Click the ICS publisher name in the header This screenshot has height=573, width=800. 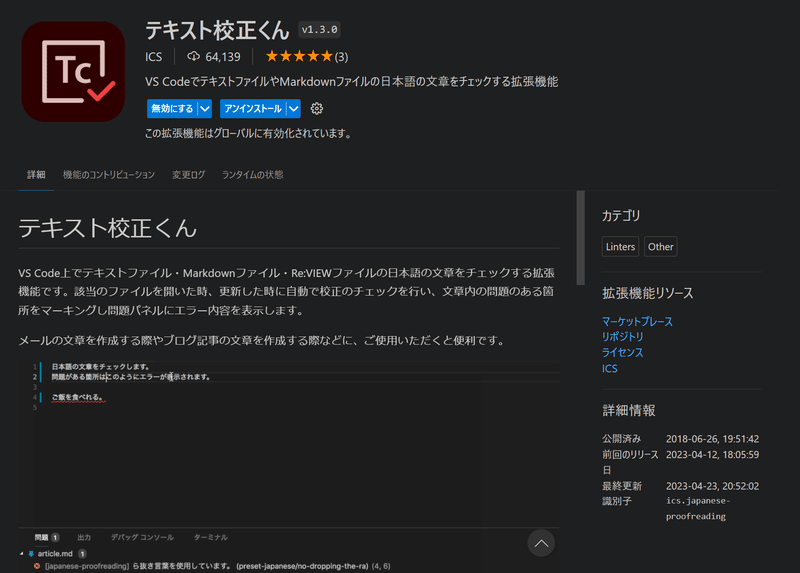(x=154, y=57)
